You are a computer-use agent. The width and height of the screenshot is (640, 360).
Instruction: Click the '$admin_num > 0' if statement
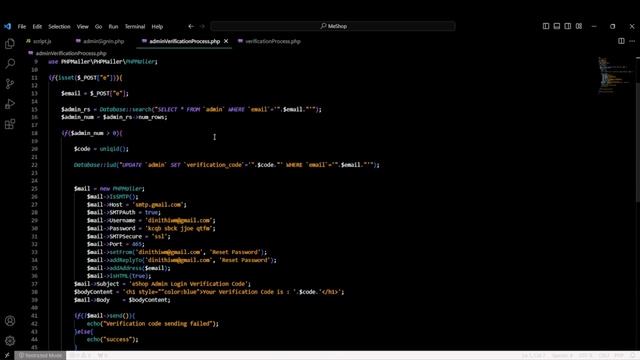click(x=92, y=133)
